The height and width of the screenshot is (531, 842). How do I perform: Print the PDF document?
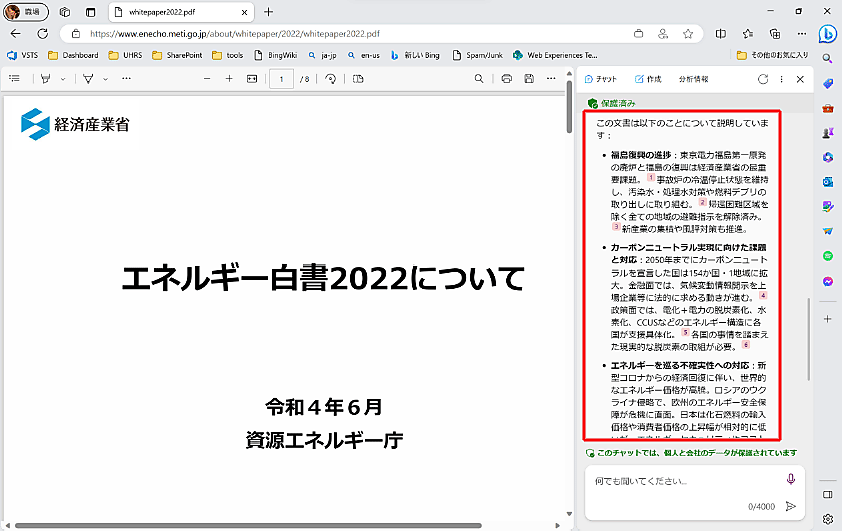[x=506, y=79]
